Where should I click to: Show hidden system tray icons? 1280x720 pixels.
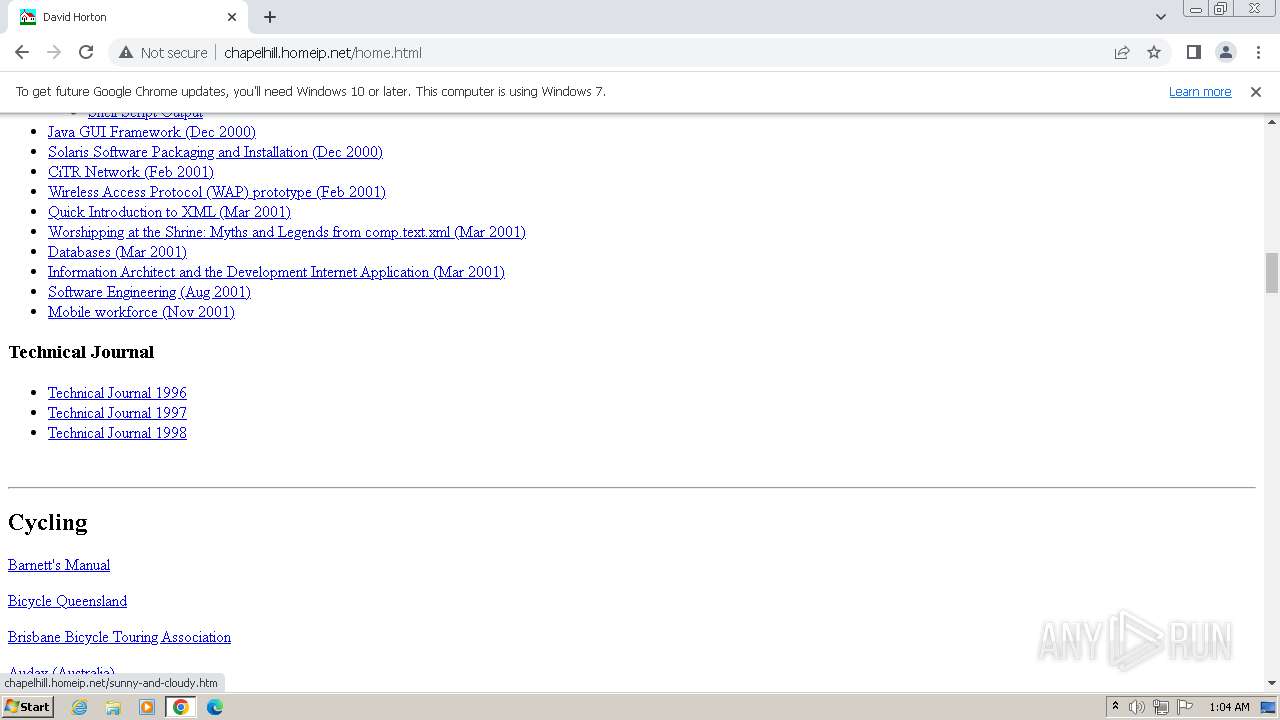(x=1115, y=707)
